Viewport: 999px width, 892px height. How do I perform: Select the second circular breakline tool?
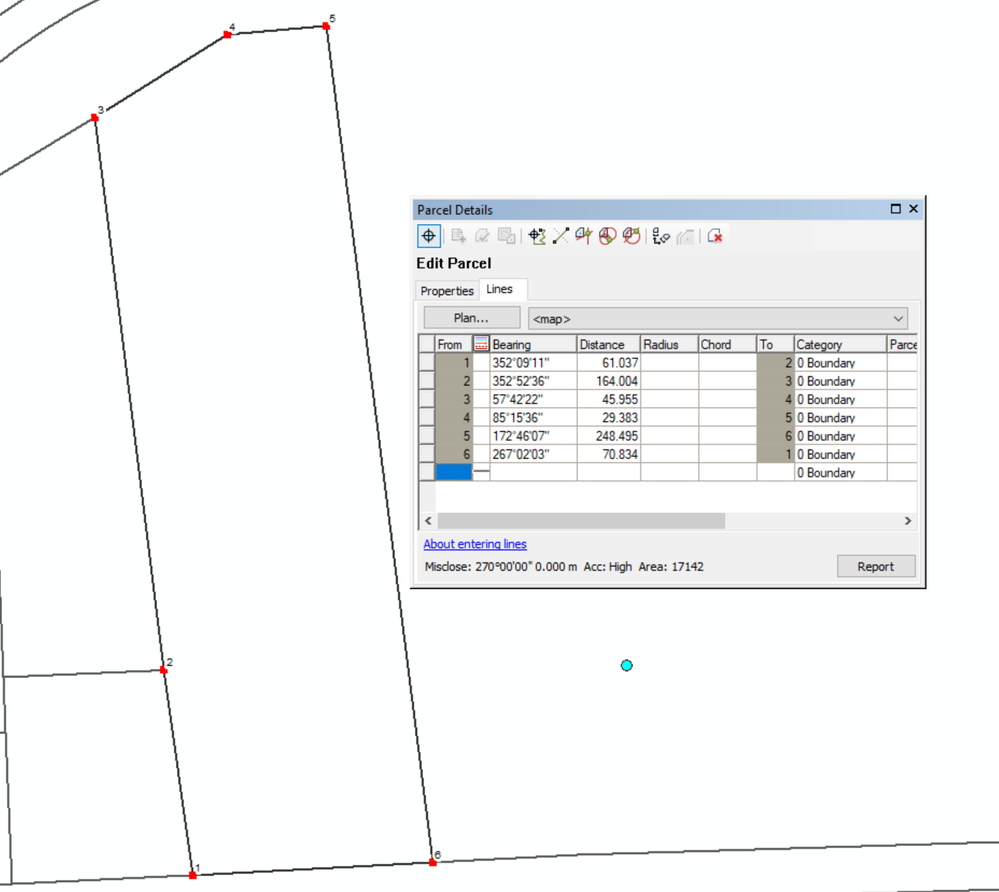(631, 236)
